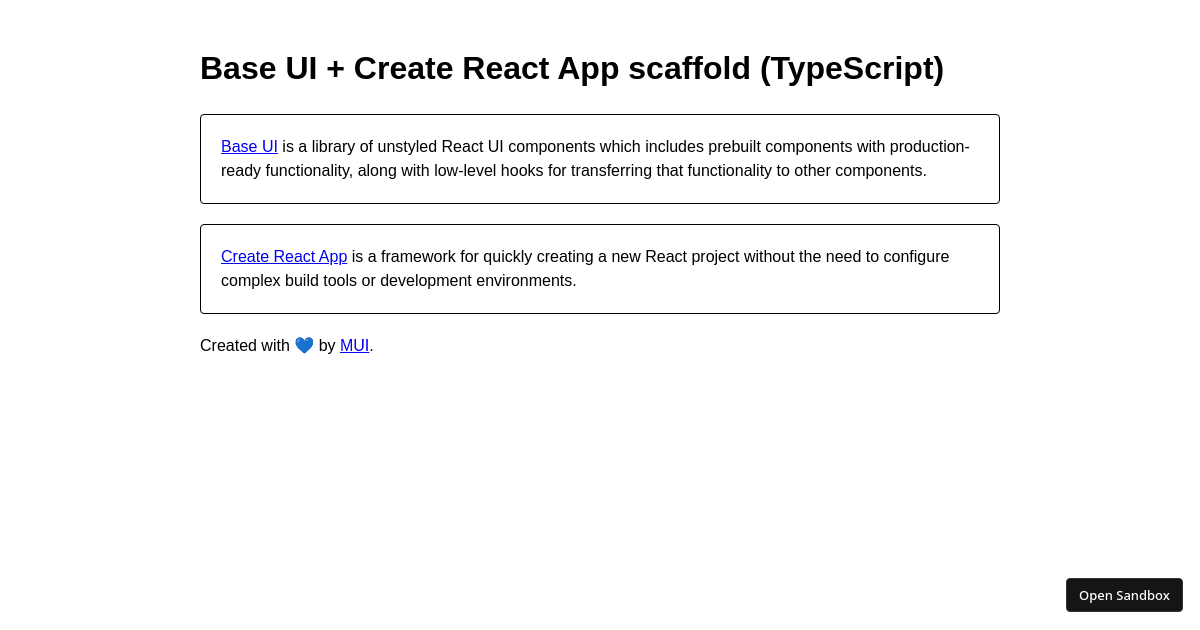Click the border of the first card
Screen dimensions: 1200x630
pyautogui.click(x=600, y=114)
